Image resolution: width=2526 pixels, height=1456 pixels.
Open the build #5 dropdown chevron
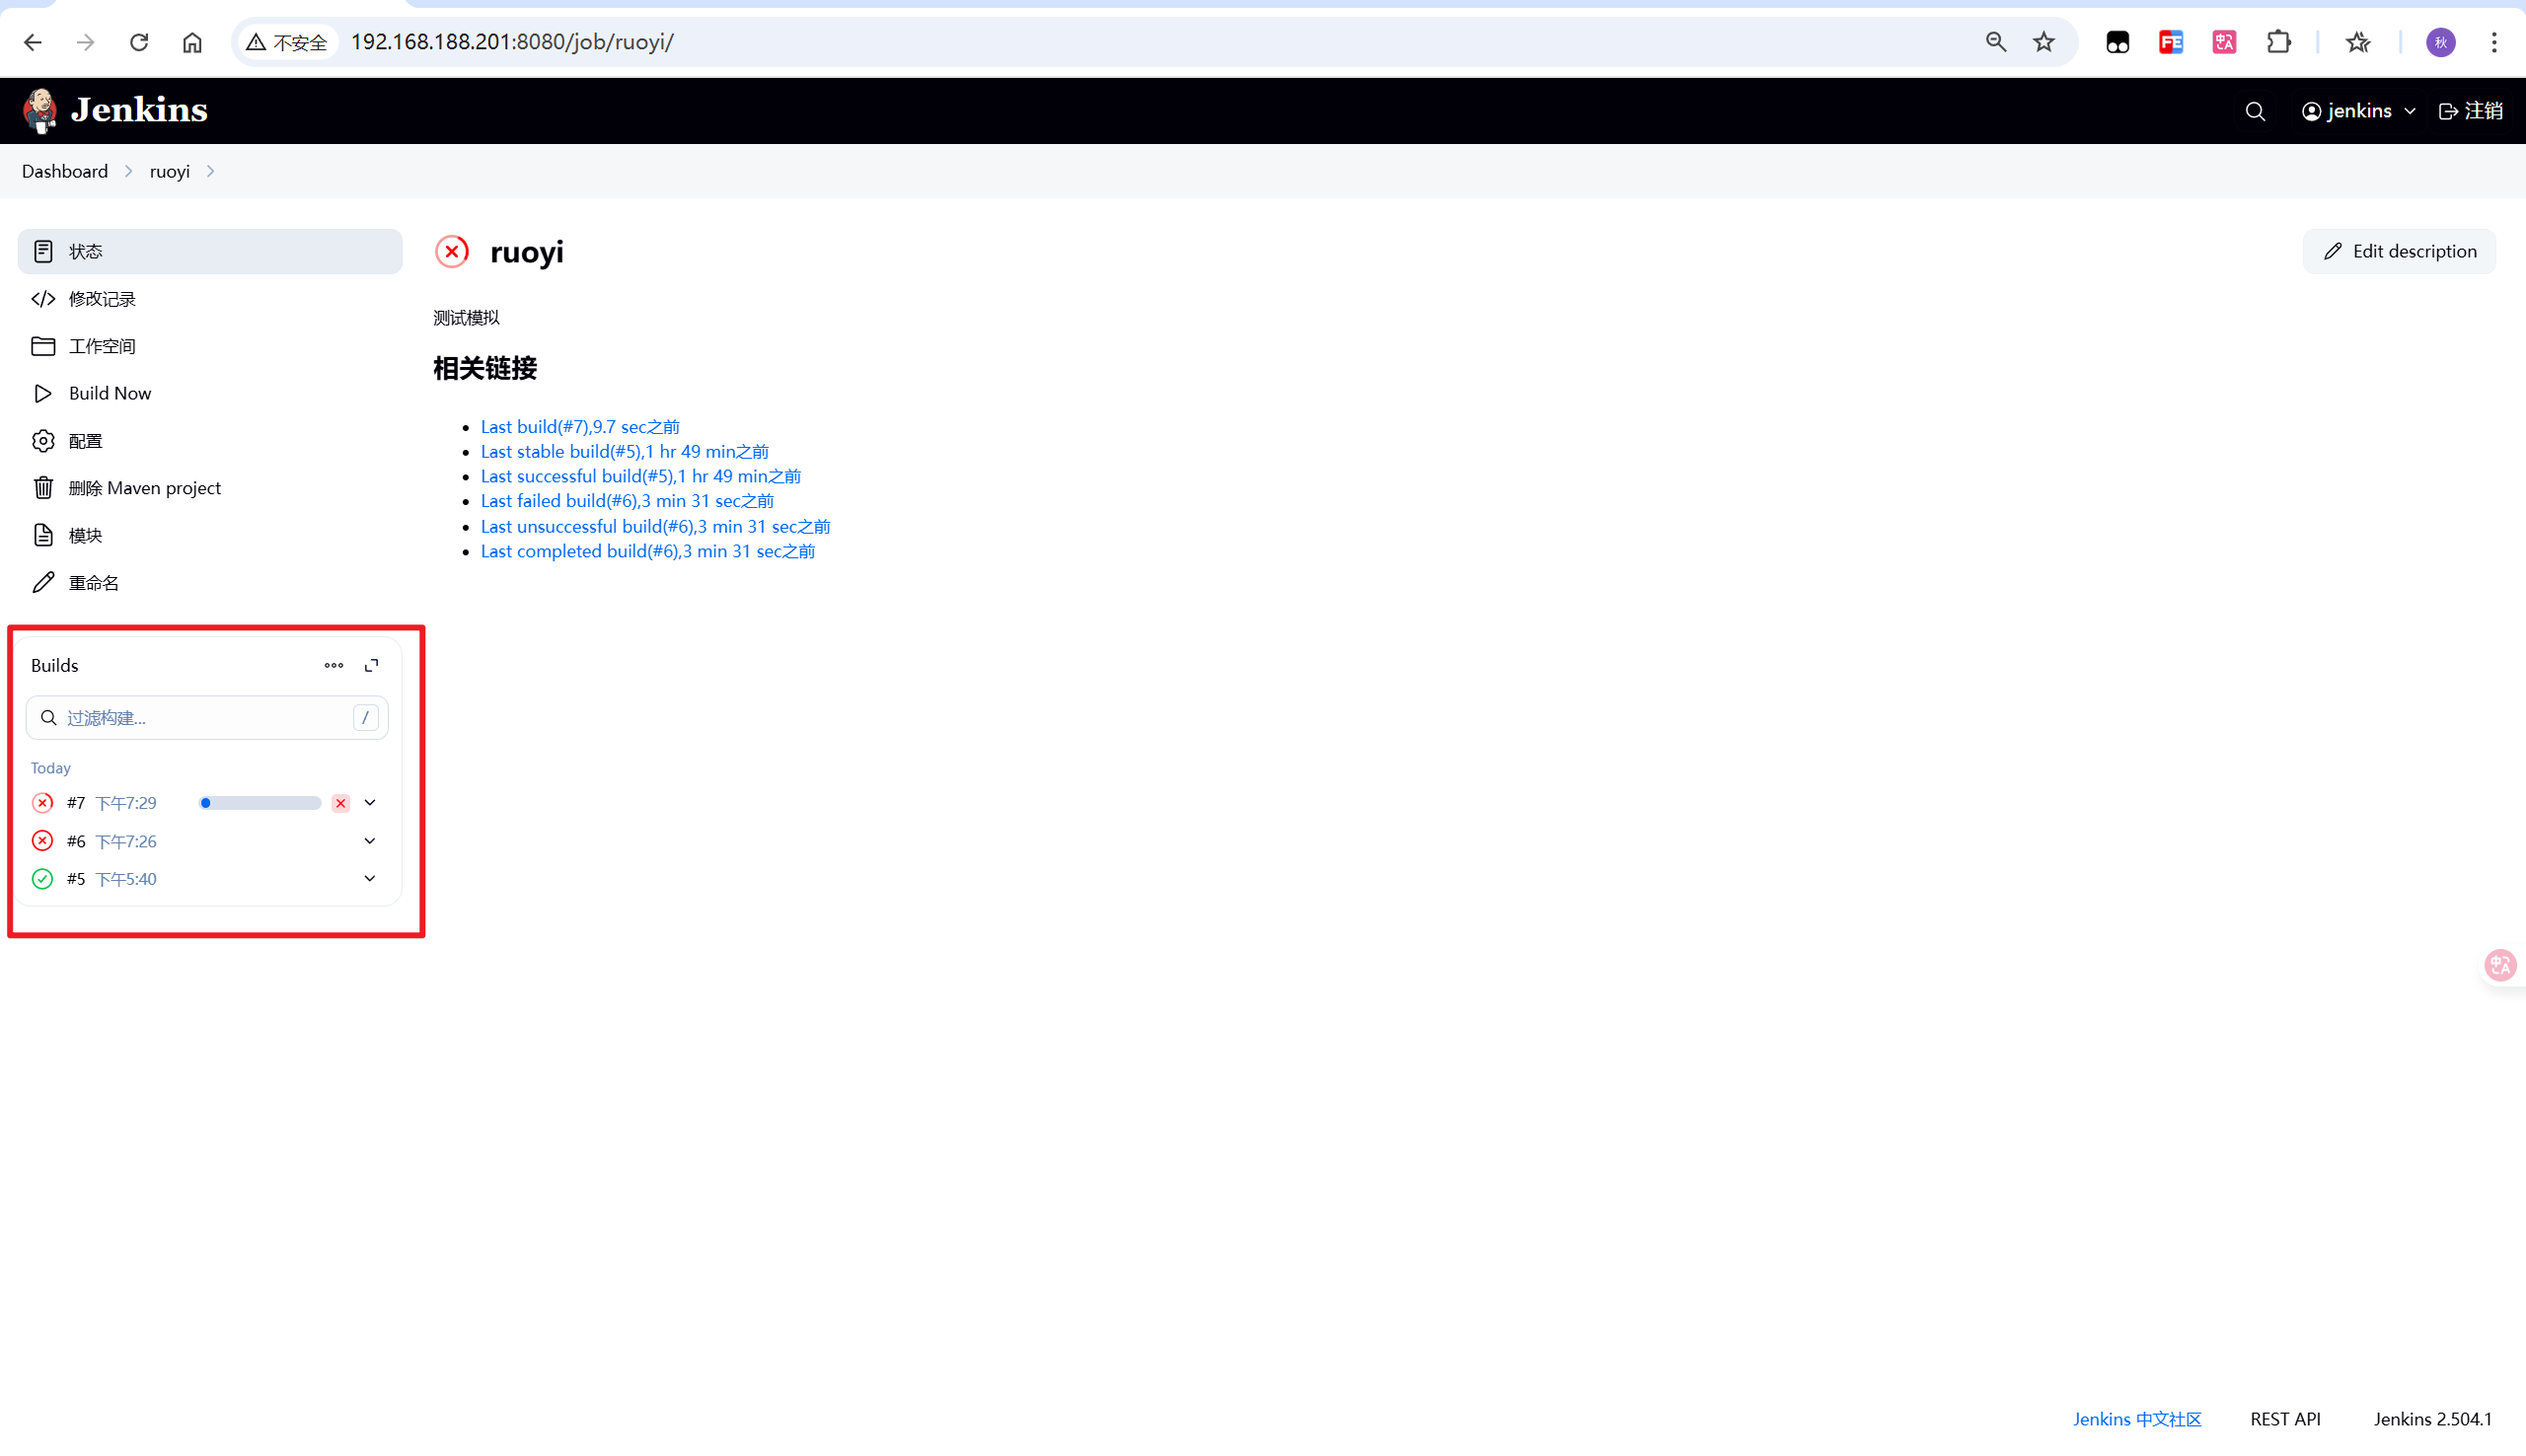click(x=370, y=879)
